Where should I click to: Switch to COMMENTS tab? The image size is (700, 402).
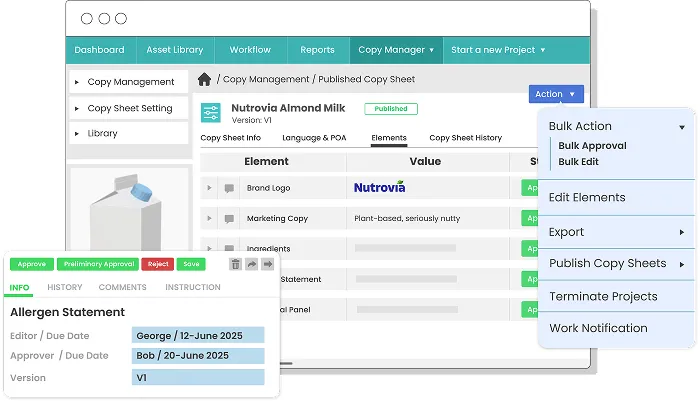(x=122, y=287)
